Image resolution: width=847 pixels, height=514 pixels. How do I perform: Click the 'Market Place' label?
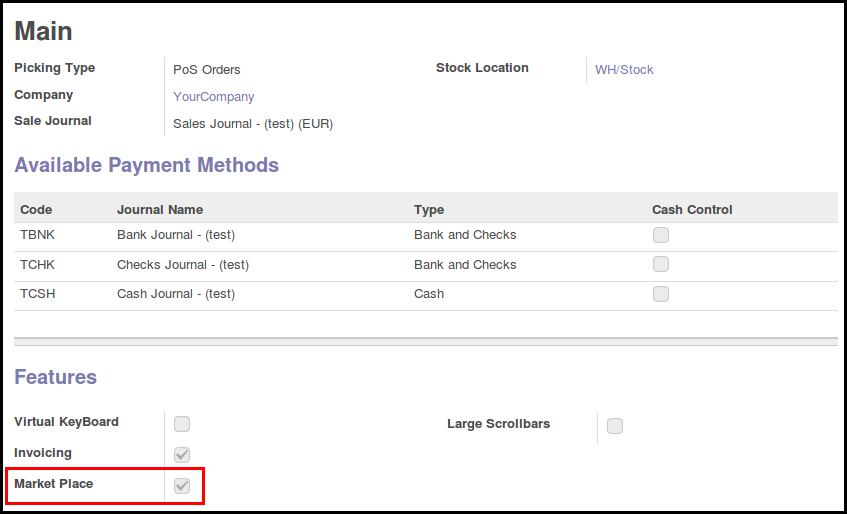coord(53,484)
